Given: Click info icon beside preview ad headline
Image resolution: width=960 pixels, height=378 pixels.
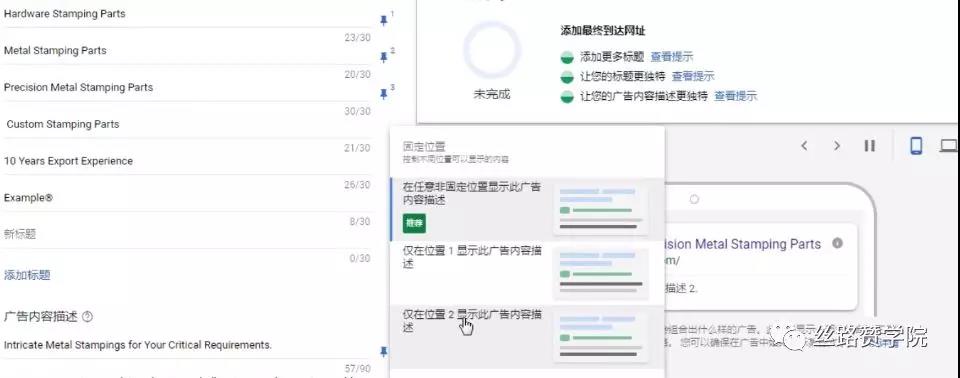Looking at the screenshot, I should [x=838, y=243].
